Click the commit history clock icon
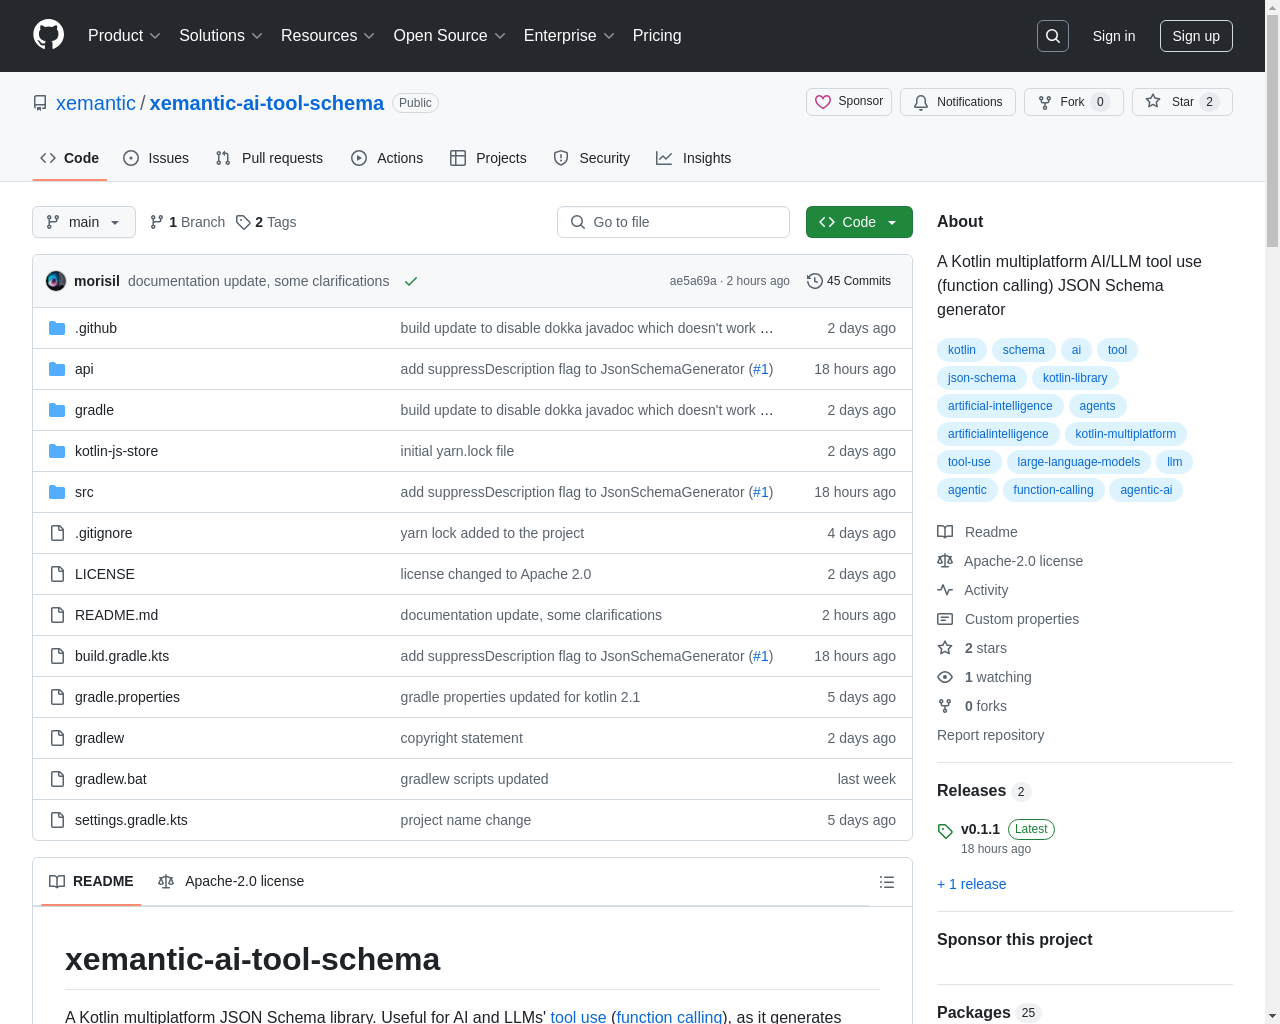This screenshot has width=1280, height=1024. [814, 281]
